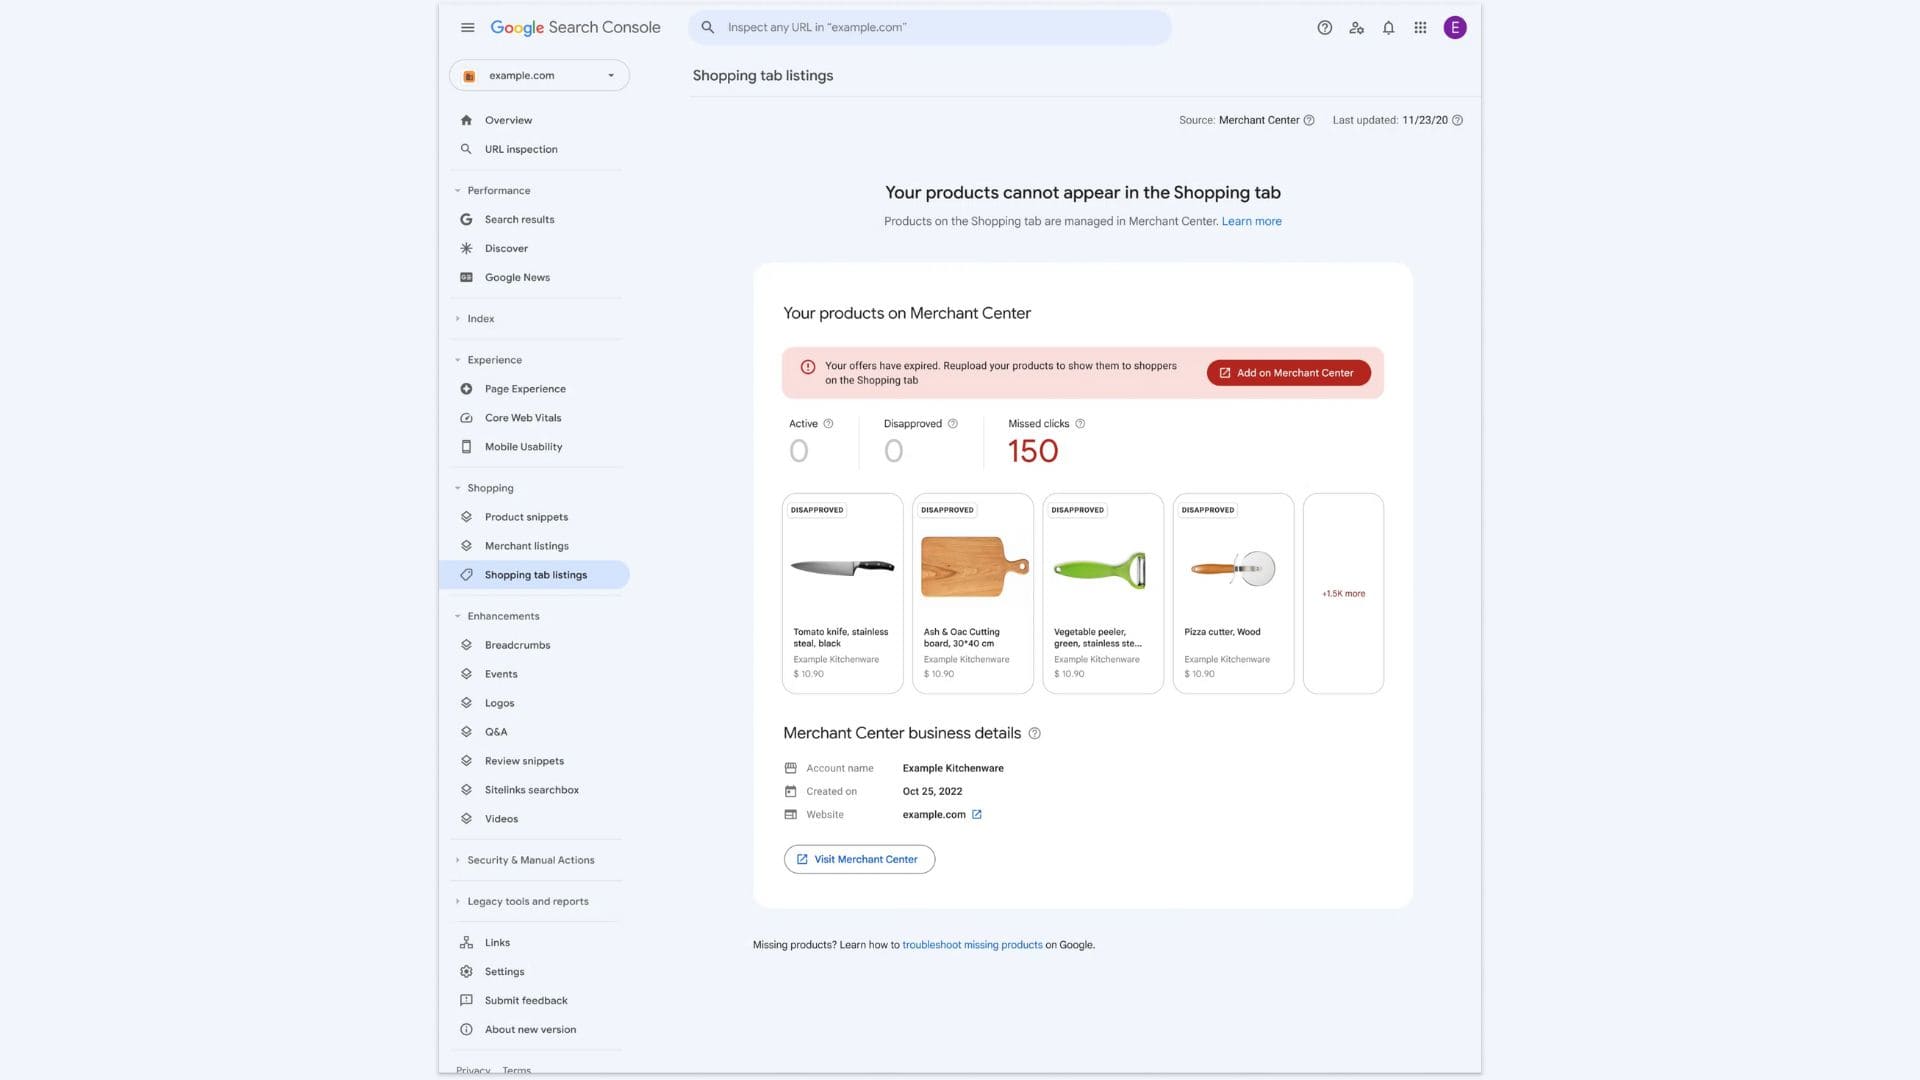The image size is (1920, 1080).
Task: Open the example.com property selector dropdown
Action: (x=539, y=76)
